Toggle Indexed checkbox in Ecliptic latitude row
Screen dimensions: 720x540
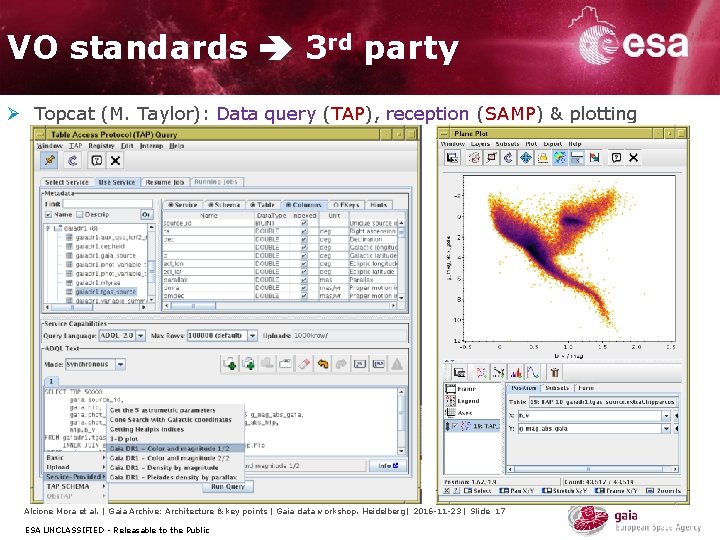[x=304, y=271]
